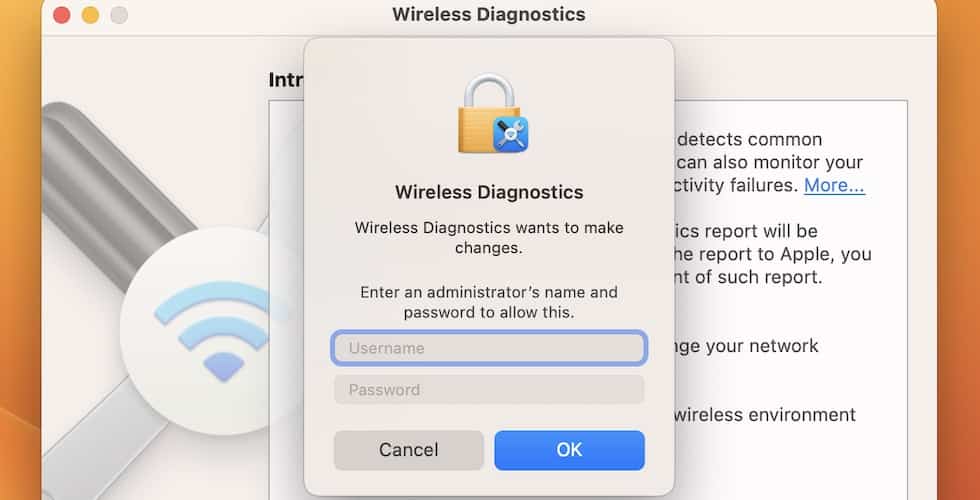Open the "More..." link
Screen dimensions: 980x500
point(834,185)
